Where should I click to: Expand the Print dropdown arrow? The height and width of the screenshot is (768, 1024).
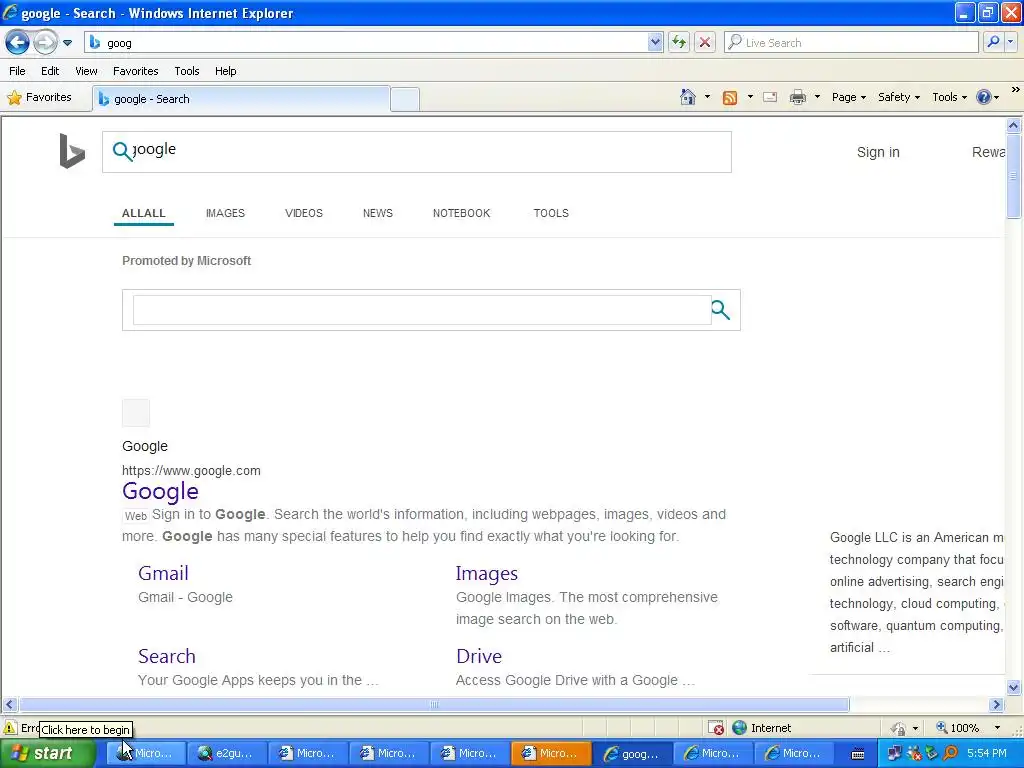(x=817, y=97)
